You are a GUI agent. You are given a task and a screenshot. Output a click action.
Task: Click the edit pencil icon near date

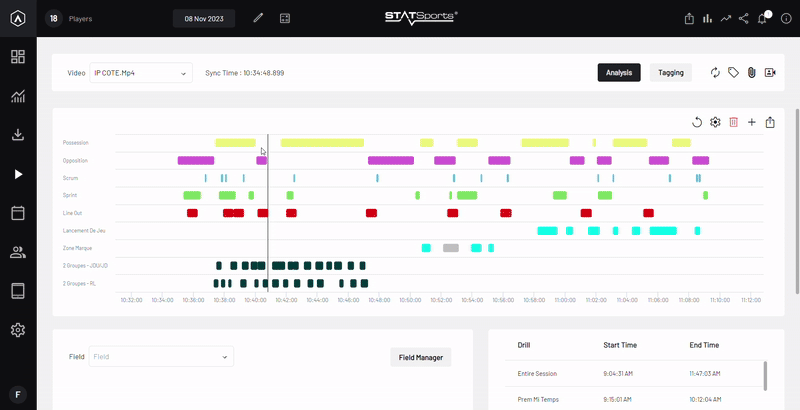click(258, 18)
